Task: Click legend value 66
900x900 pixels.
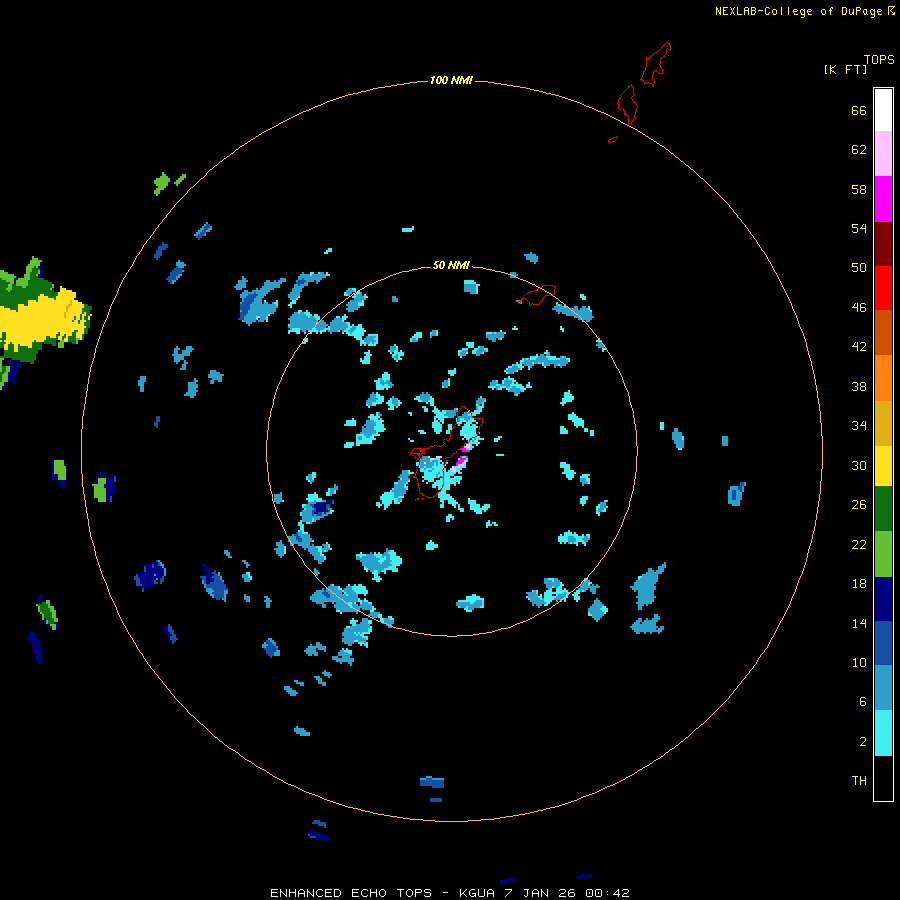Action: [859, 110]
